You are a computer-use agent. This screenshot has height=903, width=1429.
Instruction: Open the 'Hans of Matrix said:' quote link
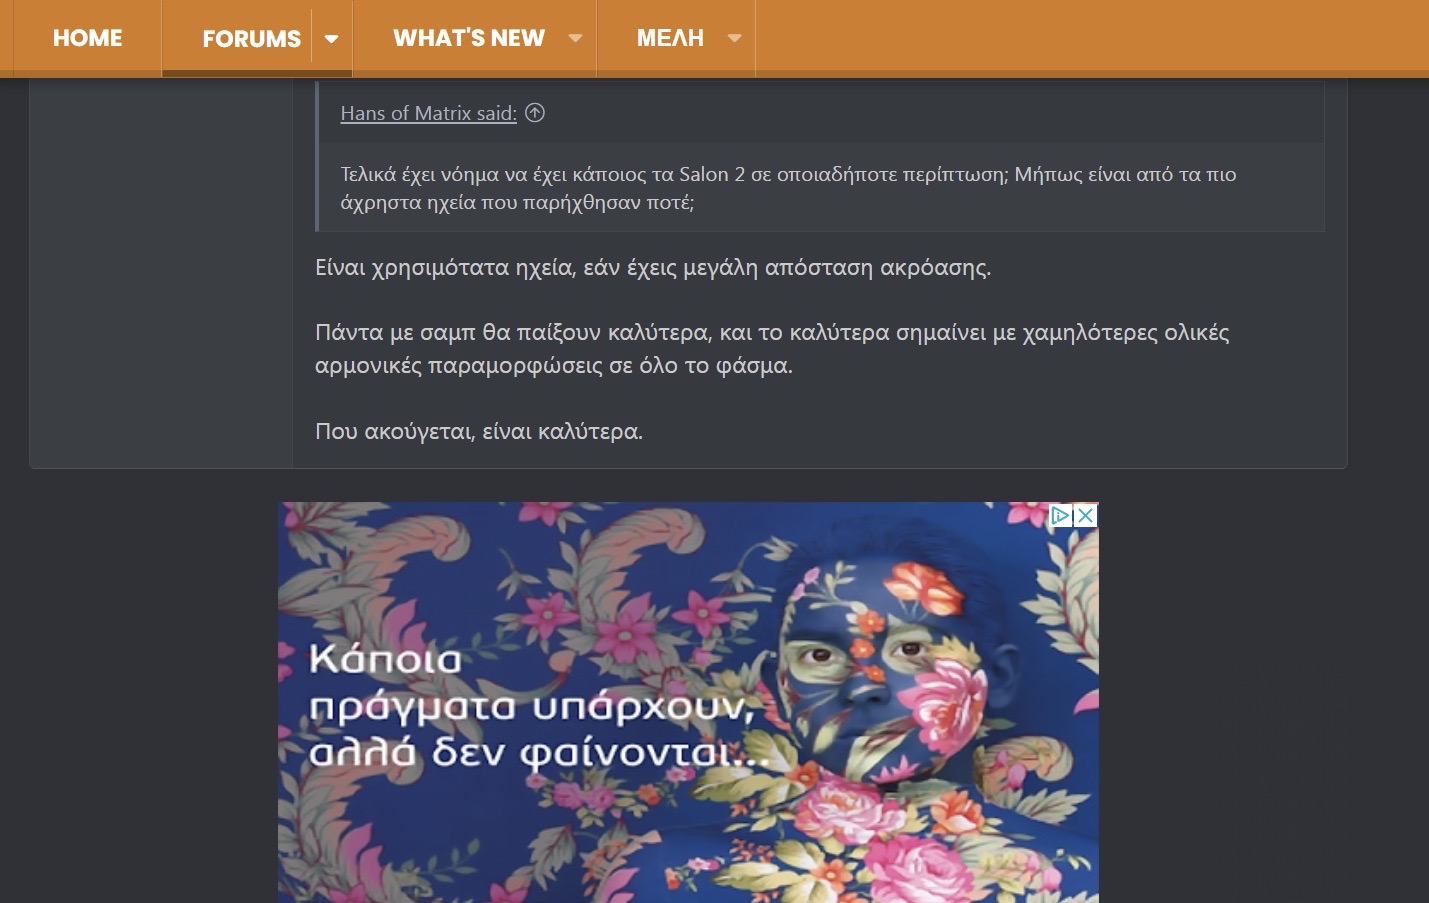click(428, 113)
